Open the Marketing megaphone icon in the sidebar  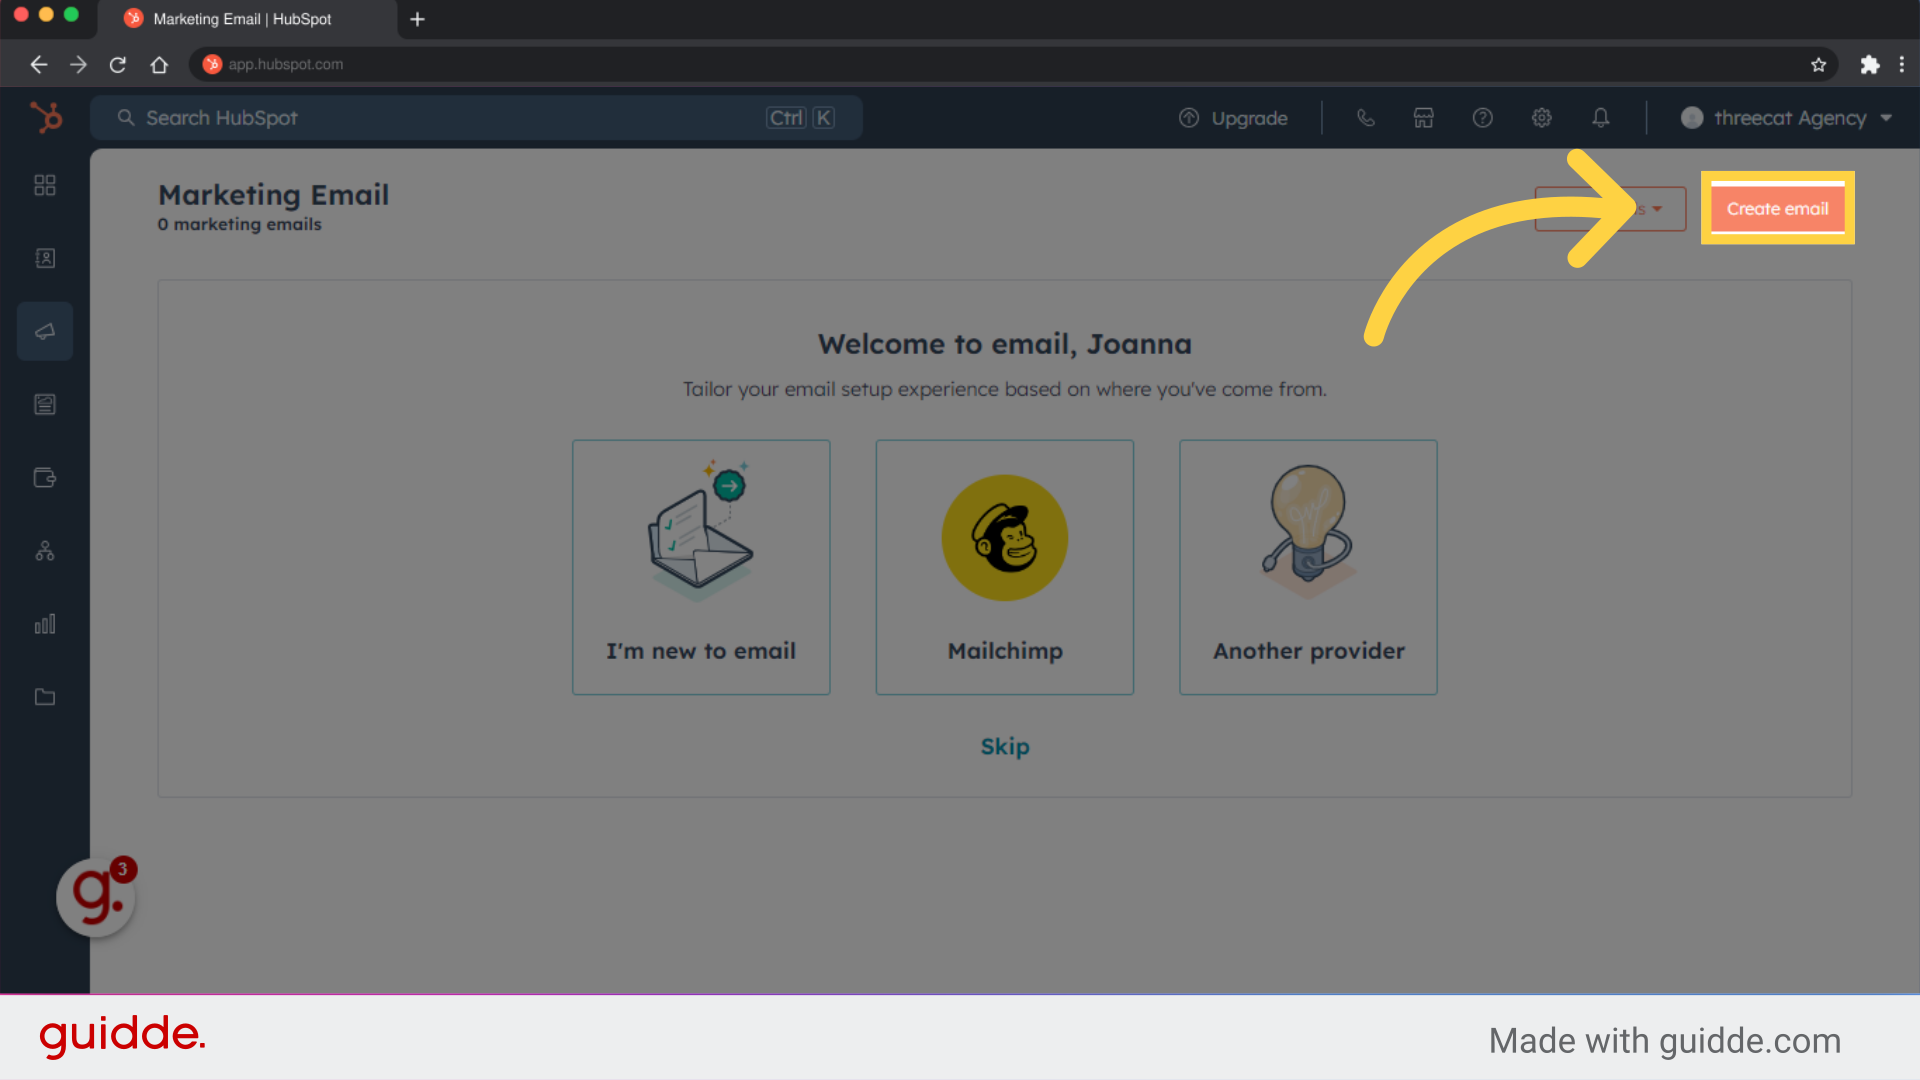click(x=45, y=331)
